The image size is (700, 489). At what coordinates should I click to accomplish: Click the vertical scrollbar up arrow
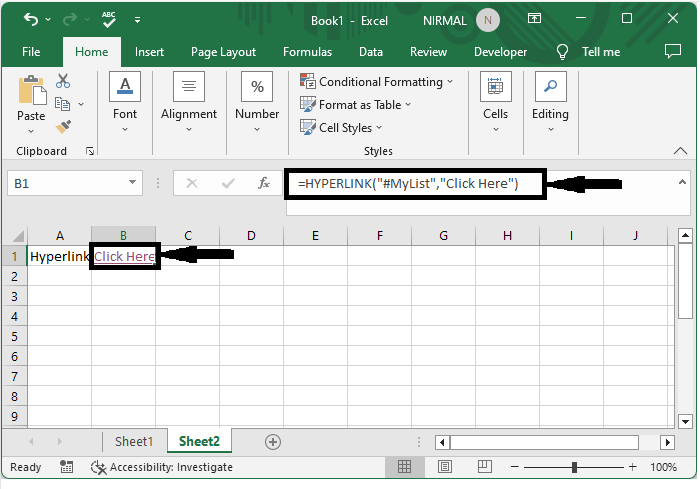click(685, 235)
